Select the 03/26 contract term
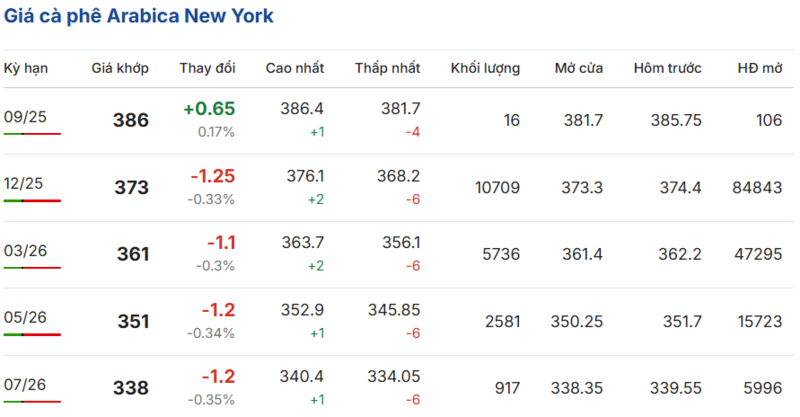The height and width of the screenshot is (417, 800). 25,251
